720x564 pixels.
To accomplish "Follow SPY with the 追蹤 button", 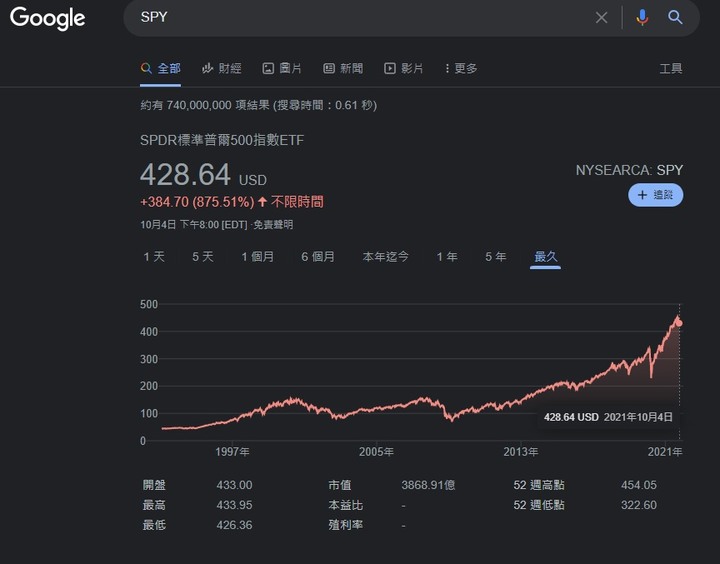I will [x=655, y=195].
